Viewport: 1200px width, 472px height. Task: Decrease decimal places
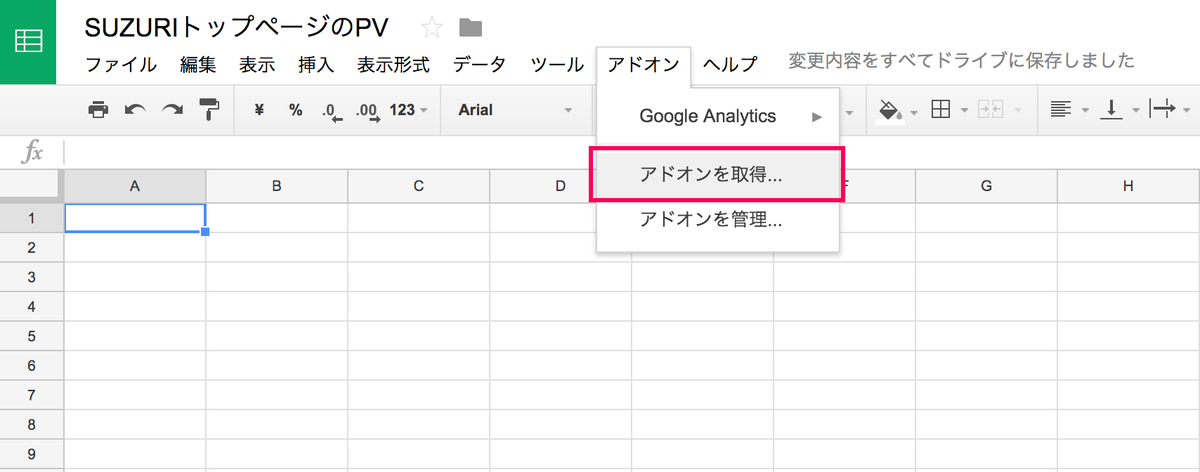tap(332, 111)
